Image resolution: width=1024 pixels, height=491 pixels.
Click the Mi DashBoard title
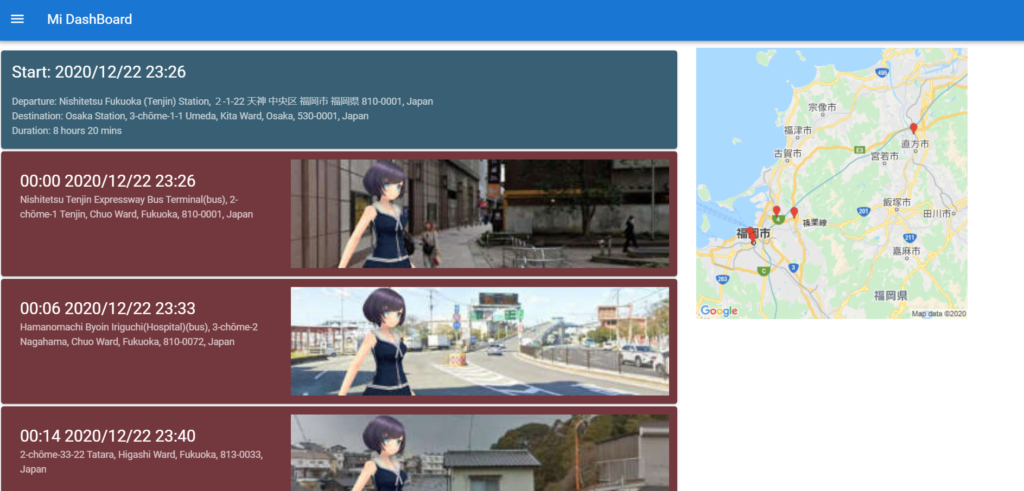[x=89, y=20]
